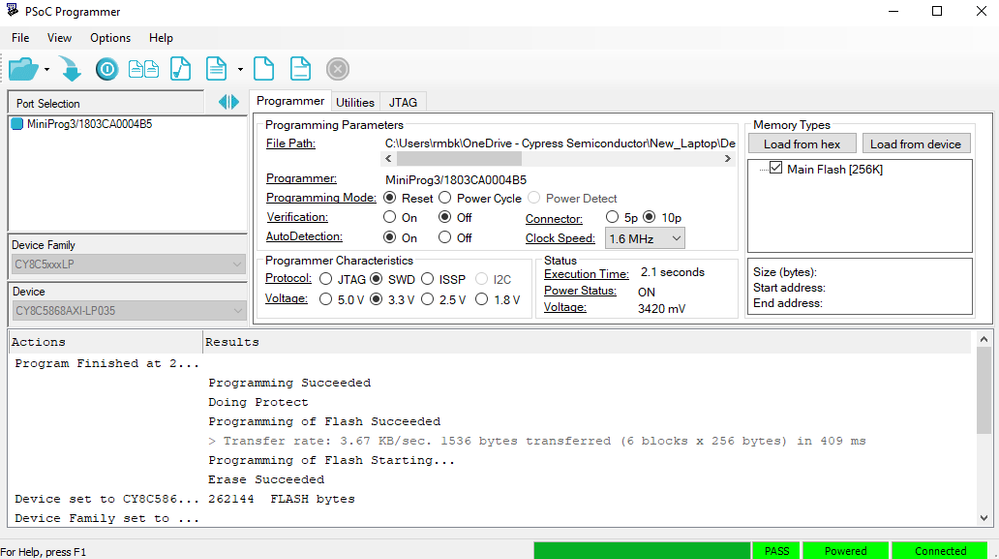This screenshot has width=999, height=559.
Task: Set AutoDetection to Off
Action: pos(445,237)
